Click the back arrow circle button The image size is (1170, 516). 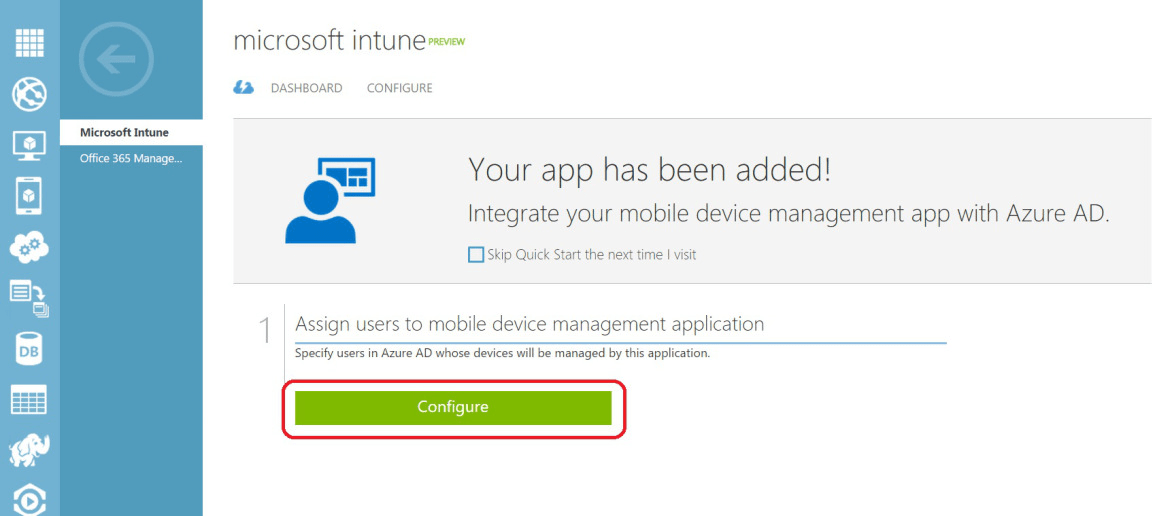coord(116,60)
